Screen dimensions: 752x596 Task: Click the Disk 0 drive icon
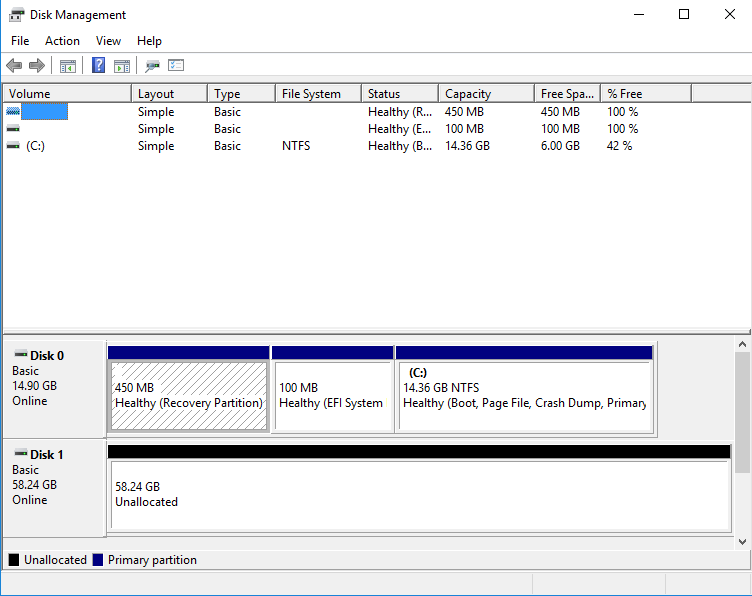(x=21, y=354)
